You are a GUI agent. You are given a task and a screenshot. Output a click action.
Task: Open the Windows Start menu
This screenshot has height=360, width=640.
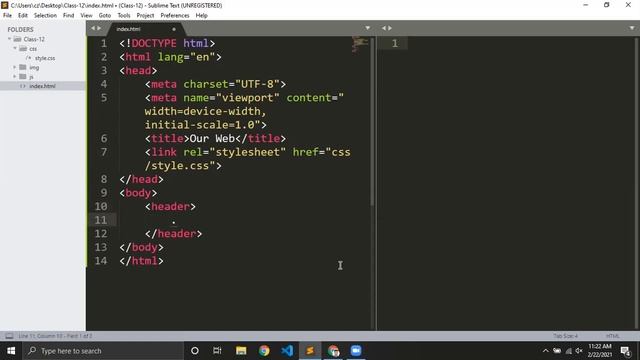coord(11,351)
